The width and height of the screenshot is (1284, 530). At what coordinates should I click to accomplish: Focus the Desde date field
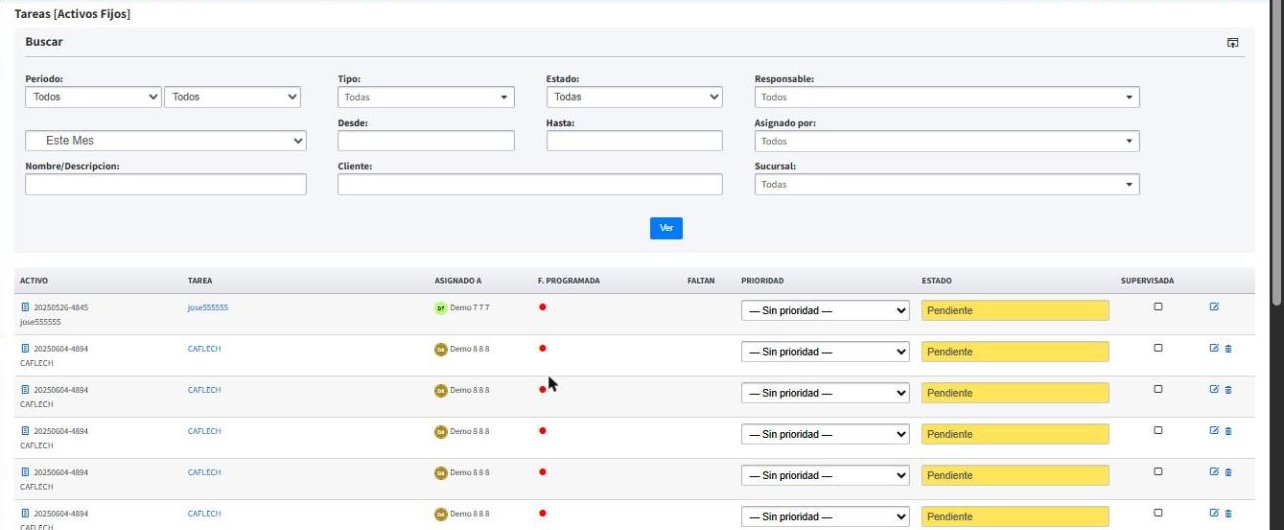pyautogui.click(x=426, y=141)
